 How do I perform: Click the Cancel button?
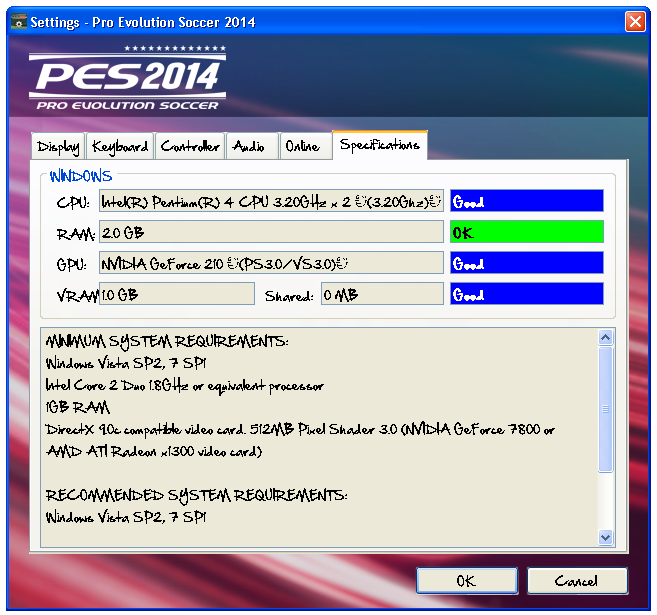pyautogui.click(x=577, y=581)
